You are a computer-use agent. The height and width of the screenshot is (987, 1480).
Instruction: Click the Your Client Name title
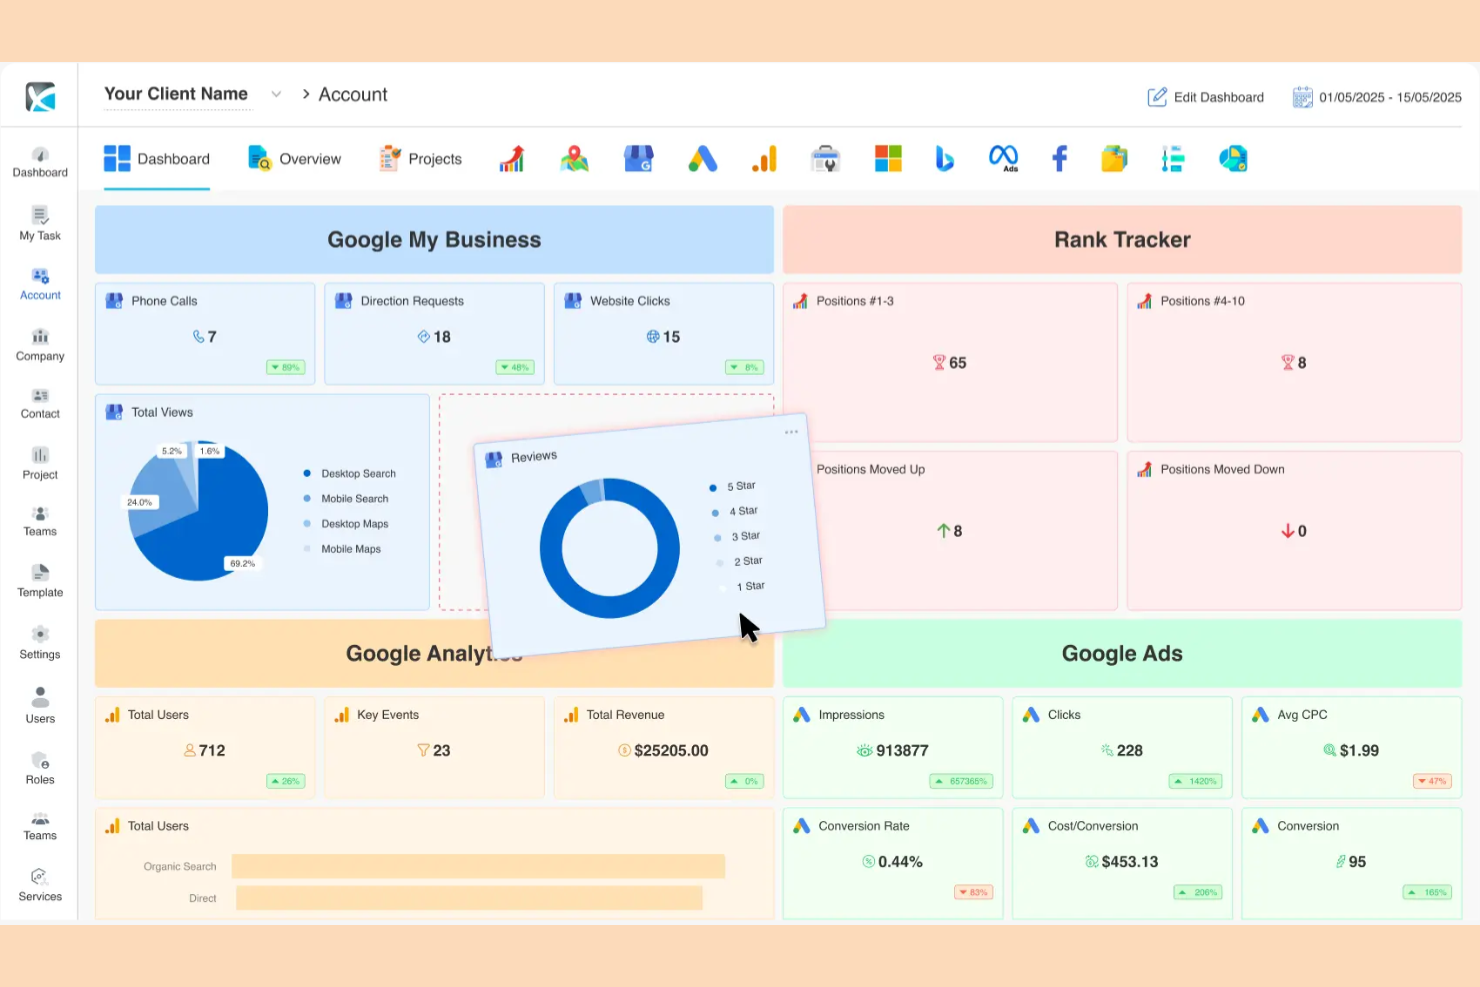click(x=176, y=94)
